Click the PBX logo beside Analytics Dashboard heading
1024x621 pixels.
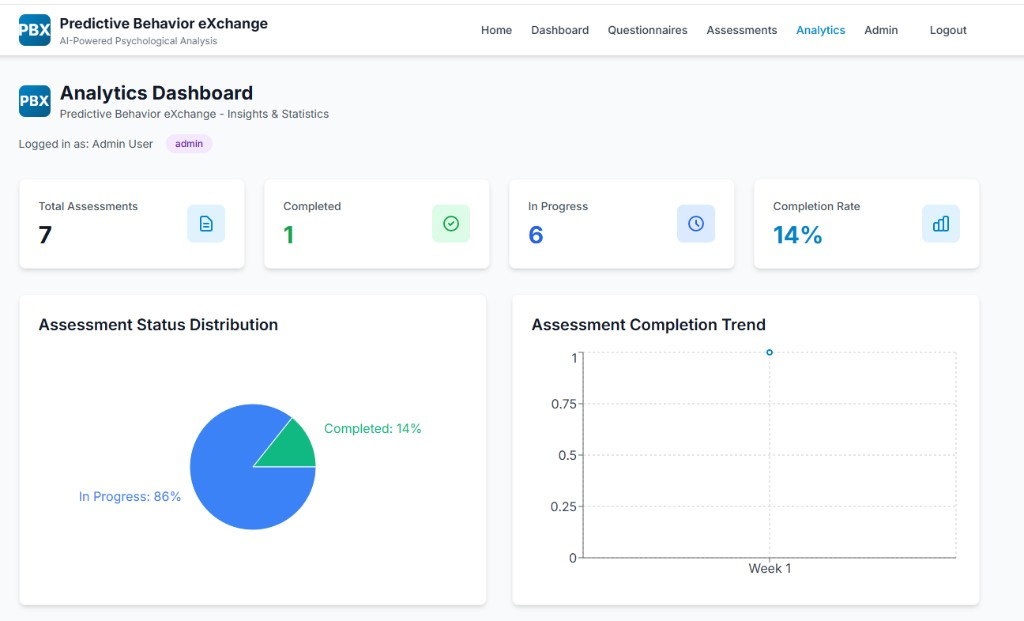(35, 101)
